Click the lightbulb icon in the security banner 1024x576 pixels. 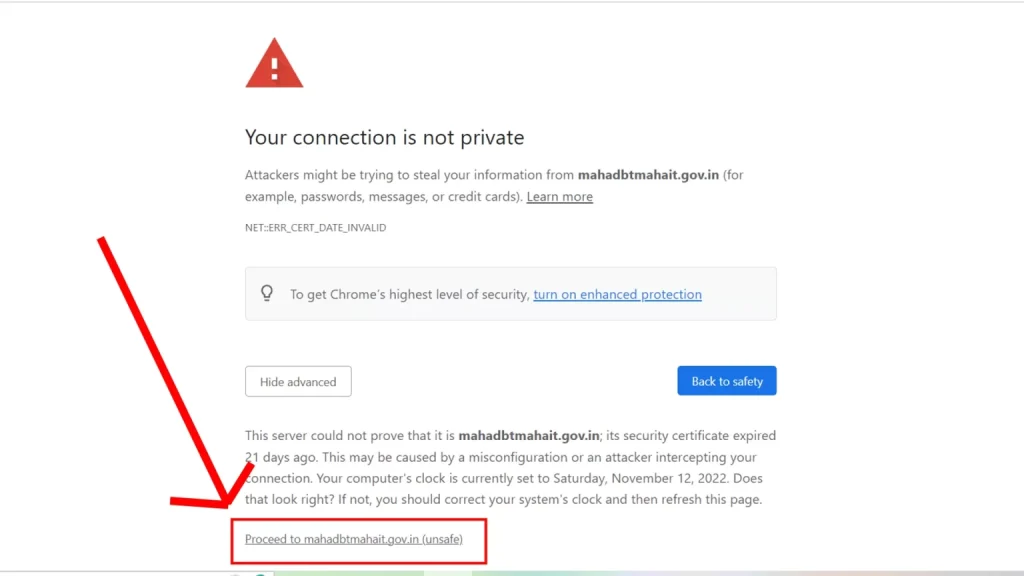pos(267,293)
